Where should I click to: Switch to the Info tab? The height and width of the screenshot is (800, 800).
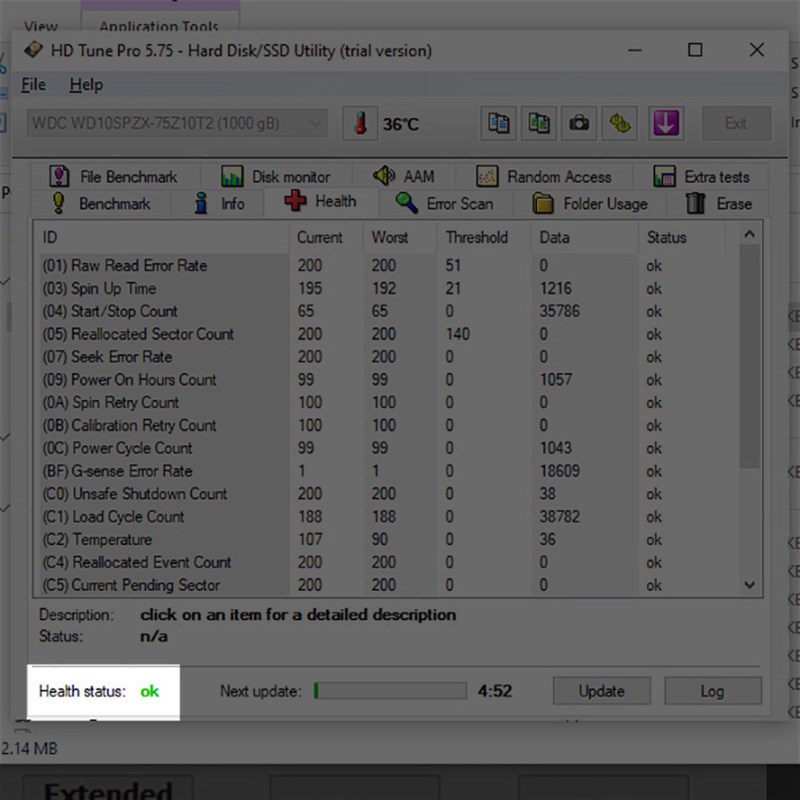point(218,204)
